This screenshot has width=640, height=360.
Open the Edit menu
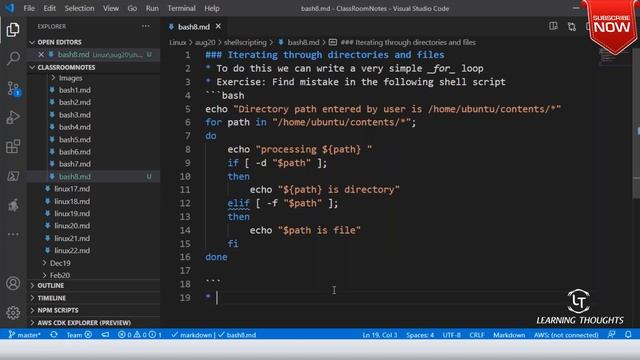tap(49, 8)
